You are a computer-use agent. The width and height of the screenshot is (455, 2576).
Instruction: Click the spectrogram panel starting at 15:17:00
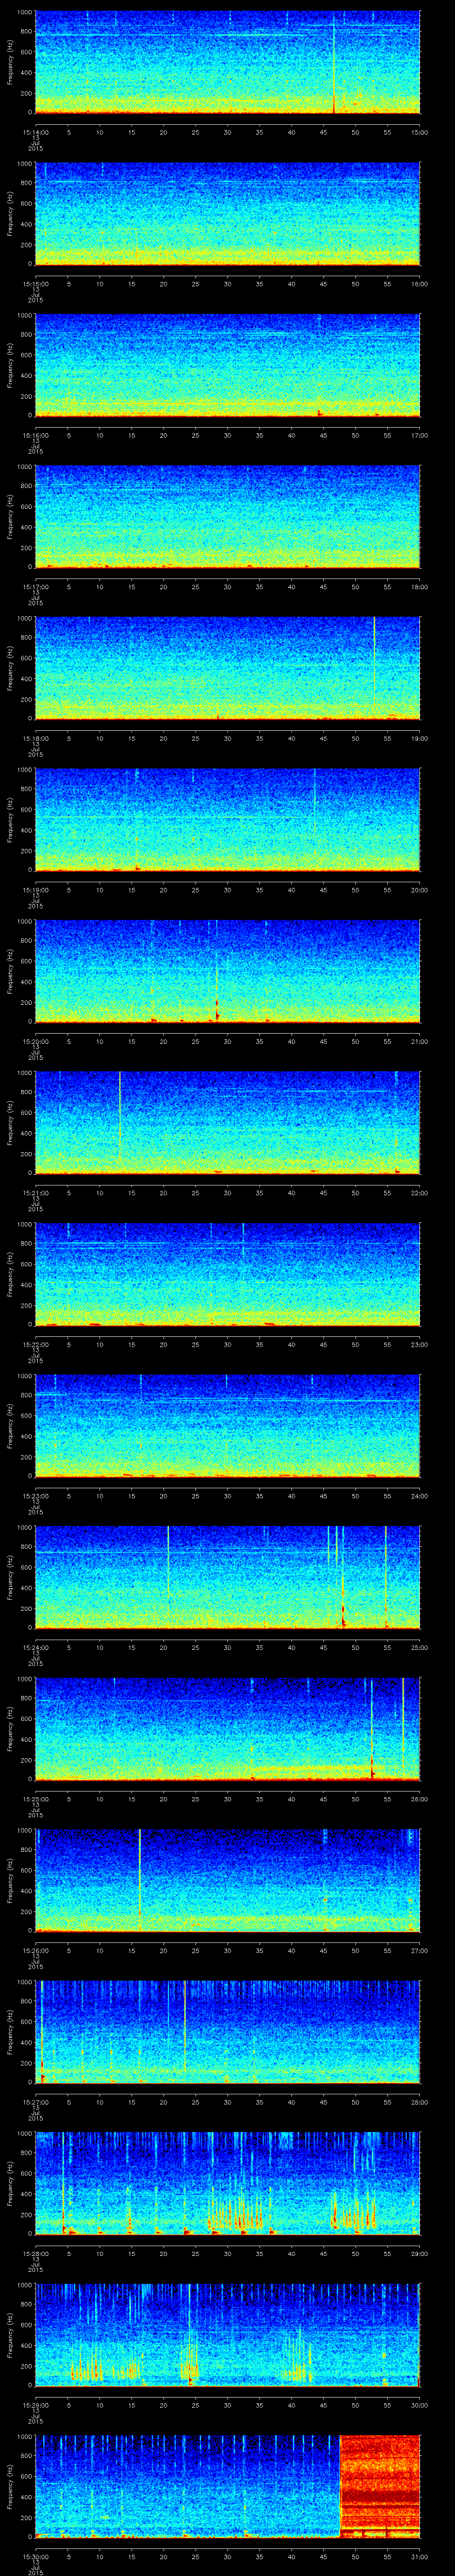click(227, 516)
